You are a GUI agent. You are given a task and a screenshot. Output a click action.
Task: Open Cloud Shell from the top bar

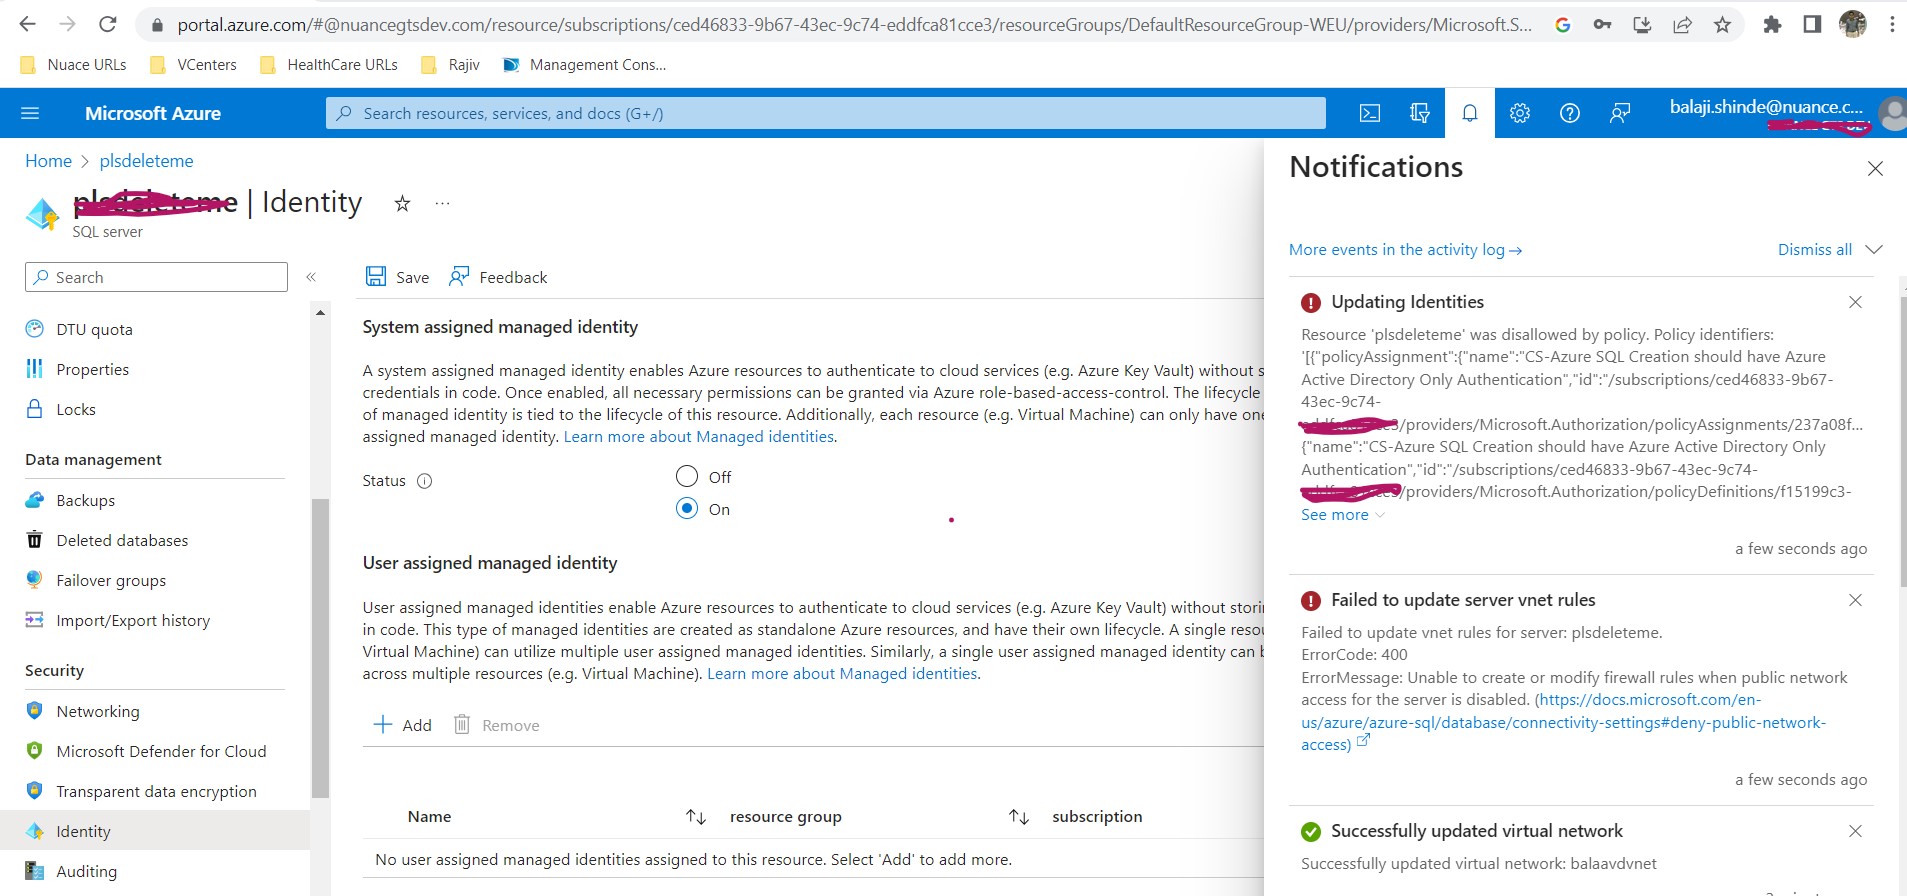[x=1370, y=113]
